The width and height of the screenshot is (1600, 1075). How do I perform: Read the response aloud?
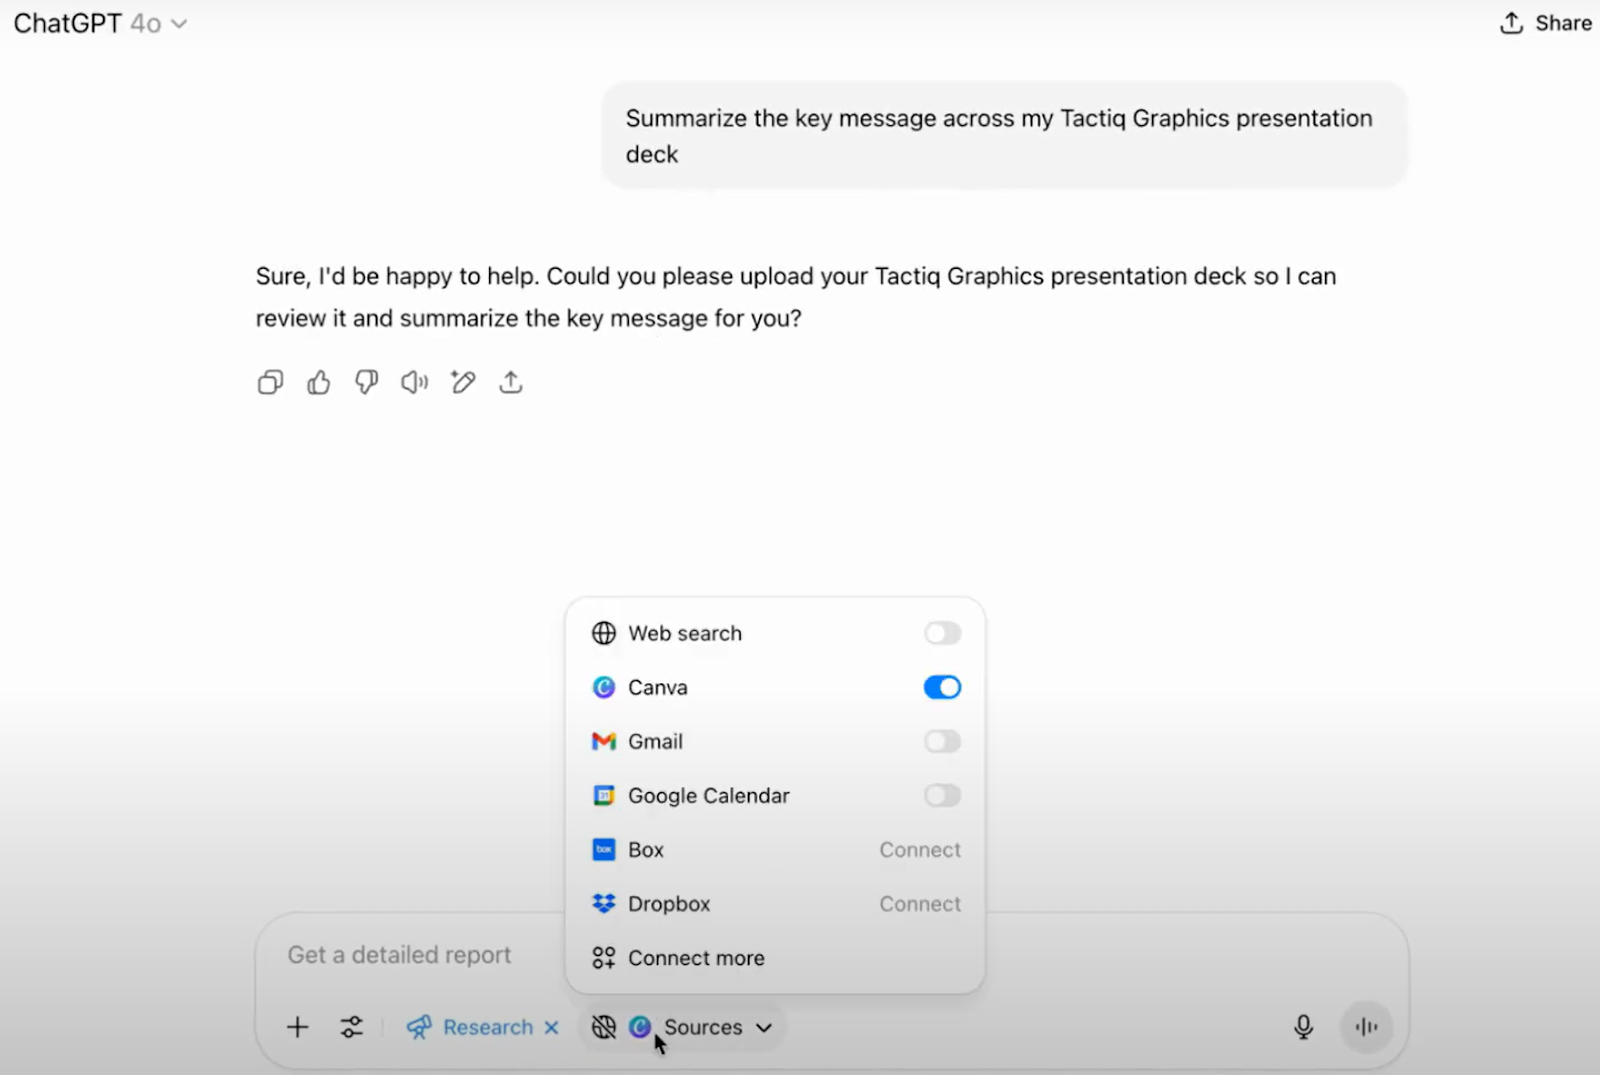[414, 382]
